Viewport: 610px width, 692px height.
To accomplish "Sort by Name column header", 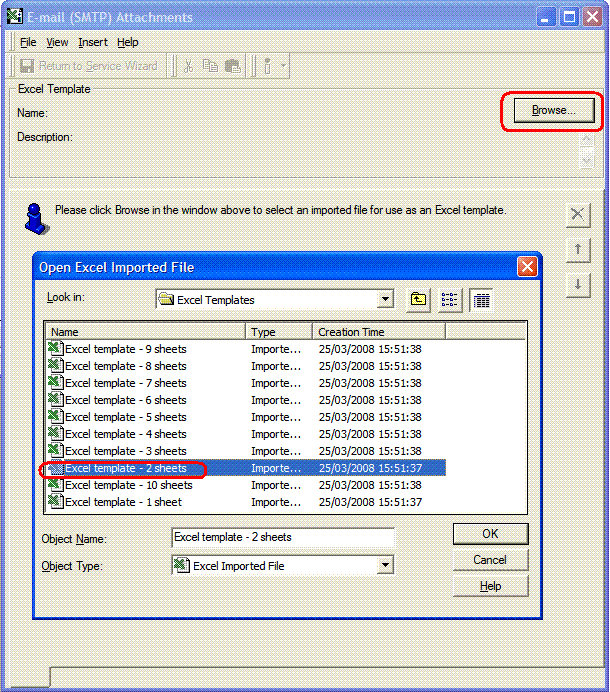I will [x=146, y=332].
